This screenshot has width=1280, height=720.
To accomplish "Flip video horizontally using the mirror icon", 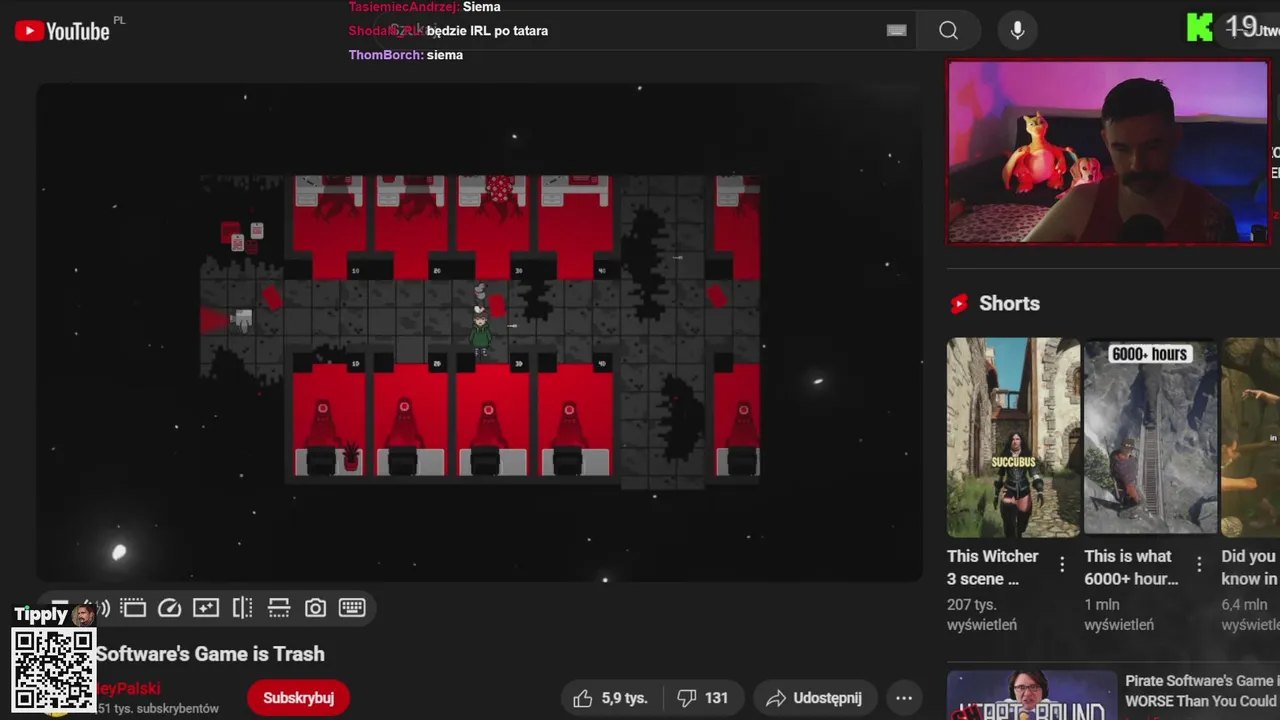I will tap(242, 607).
